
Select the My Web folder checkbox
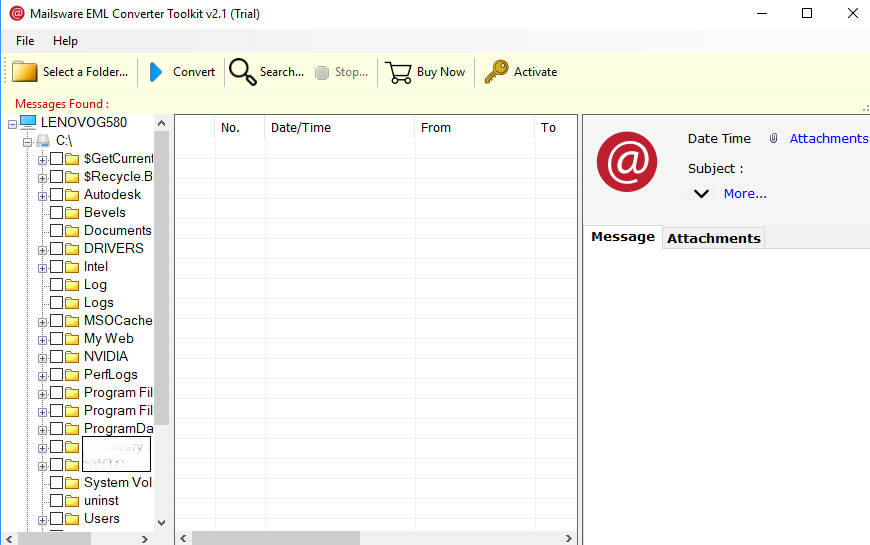(x=56, y=339)
